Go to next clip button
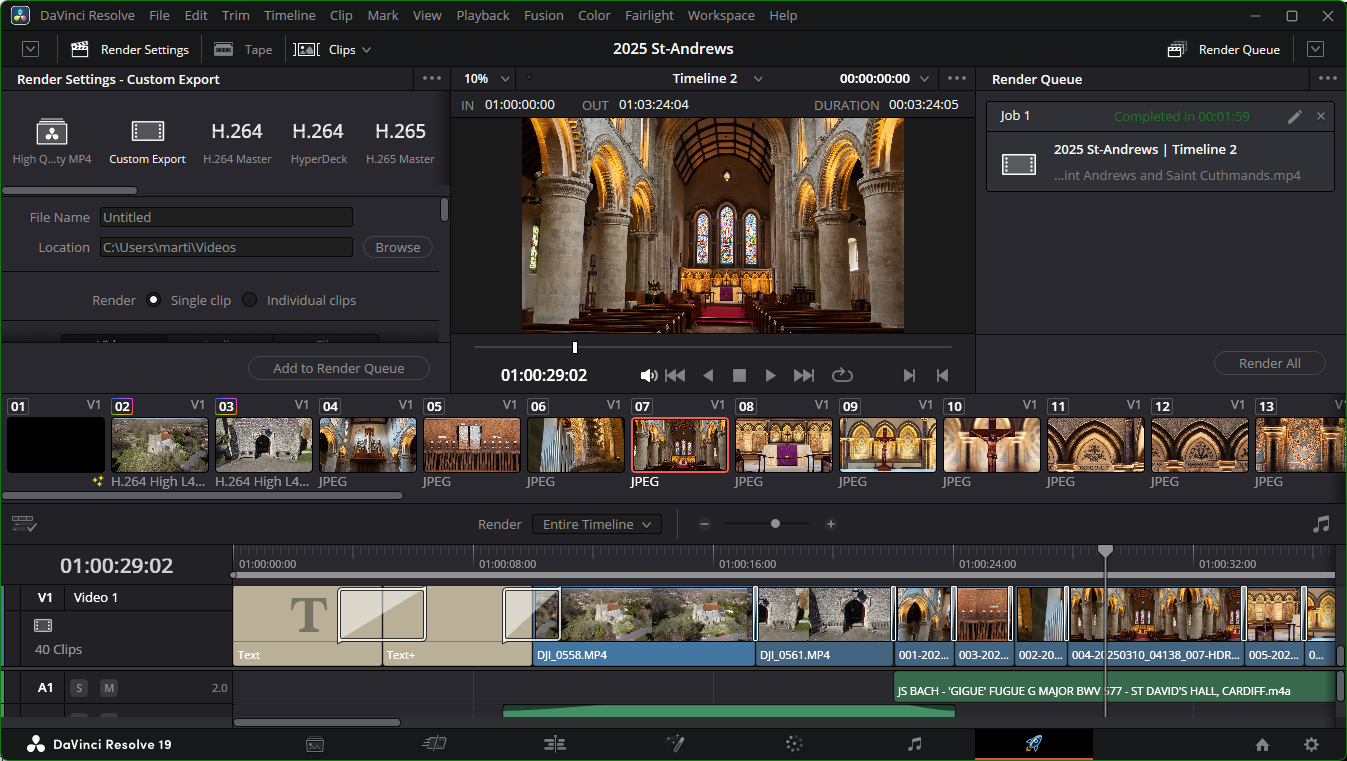Screen dimensions: 1347x761 [909, 375]
